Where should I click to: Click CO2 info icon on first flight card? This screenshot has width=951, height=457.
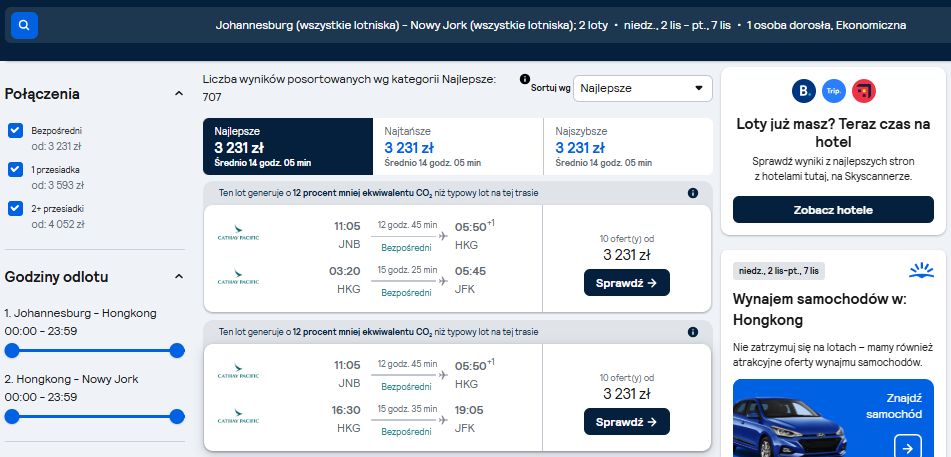(x=693, y=193)
